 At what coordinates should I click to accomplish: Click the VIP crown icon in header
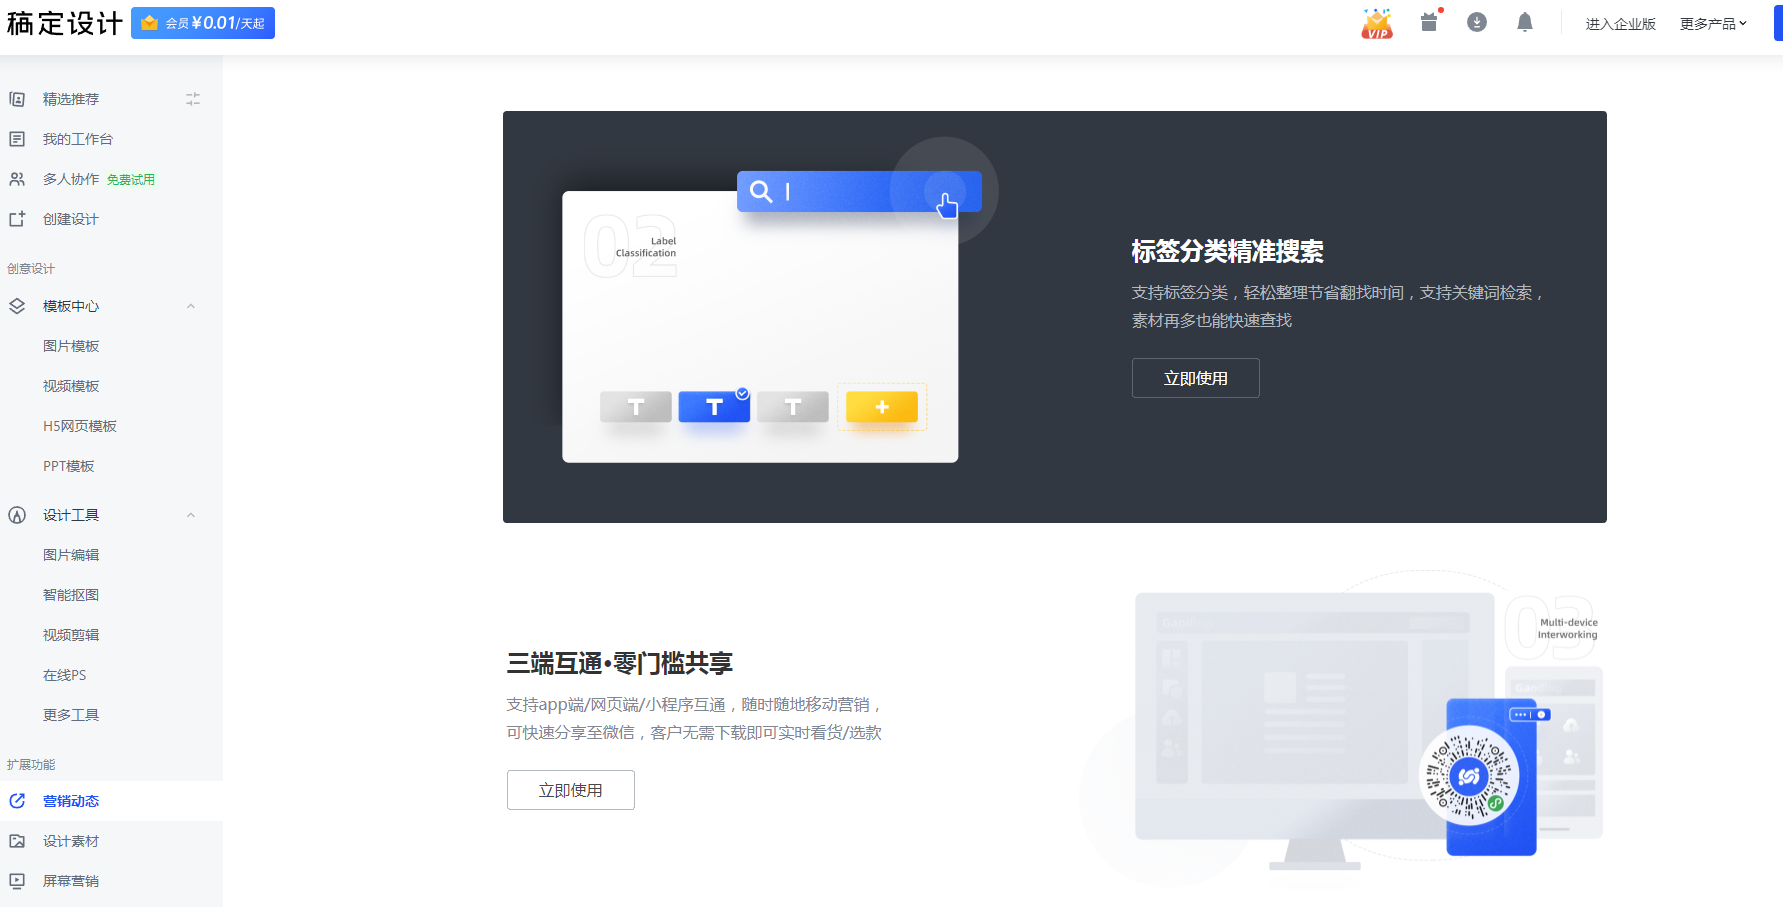(1377, 23)
